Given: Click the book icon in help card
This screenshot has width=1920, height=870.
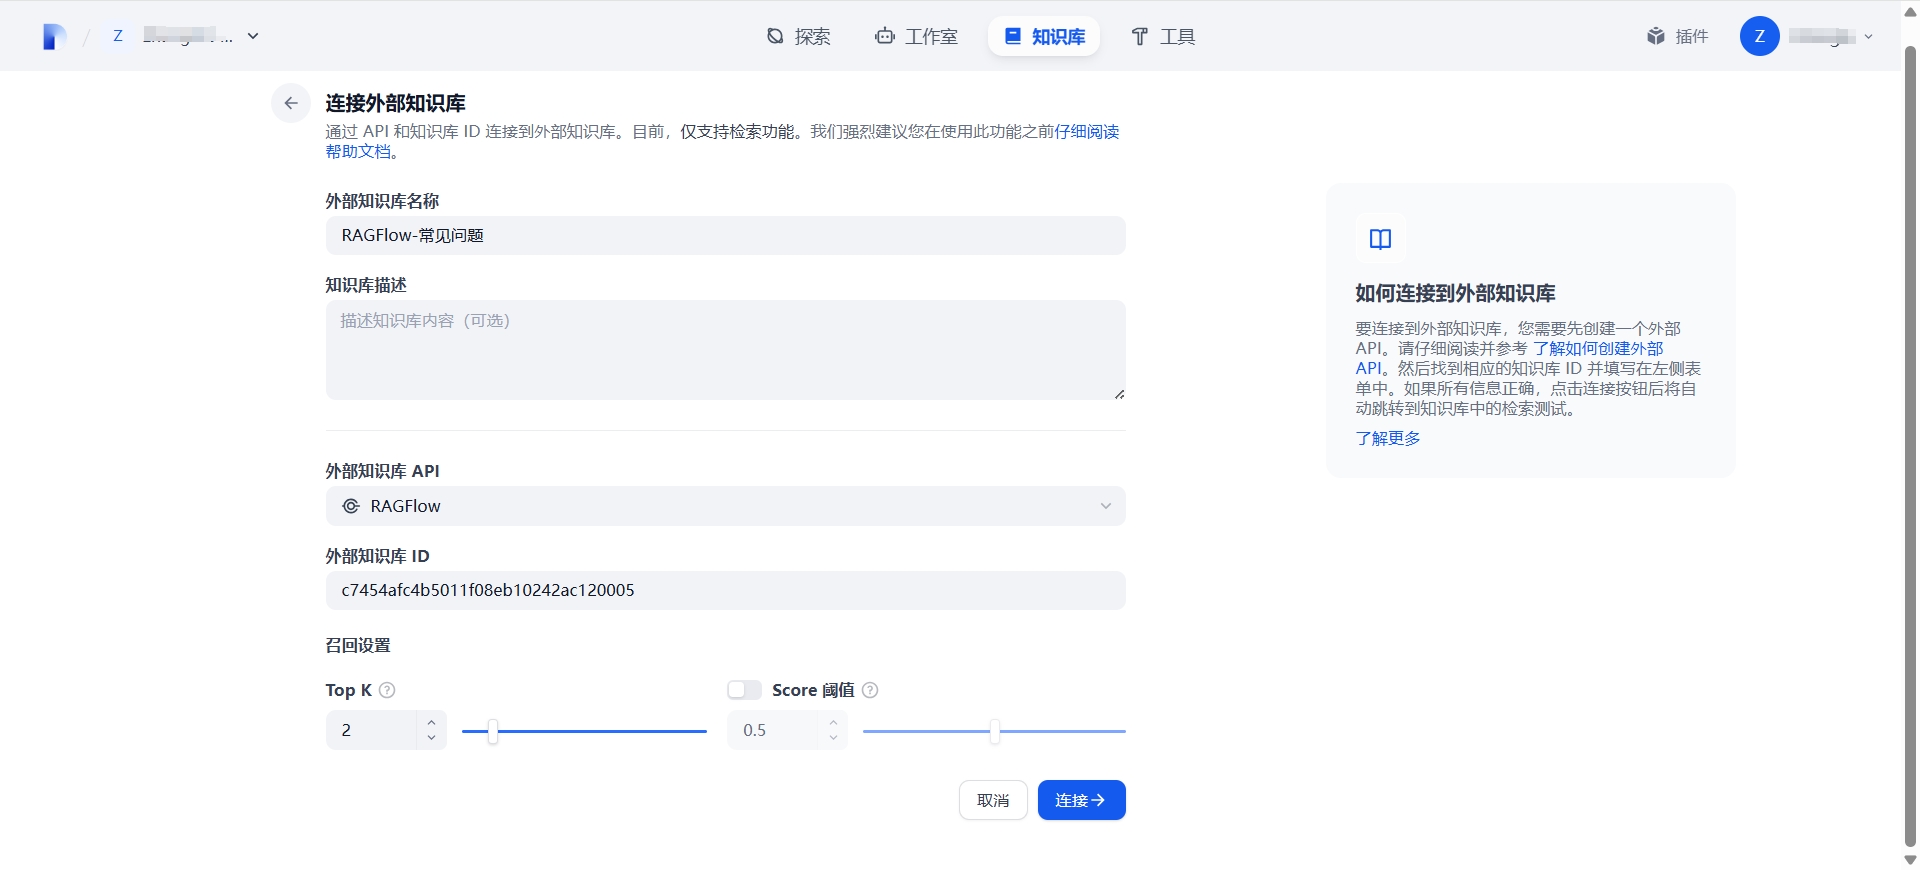Looking at the screenshot, I should (1380, 239).
